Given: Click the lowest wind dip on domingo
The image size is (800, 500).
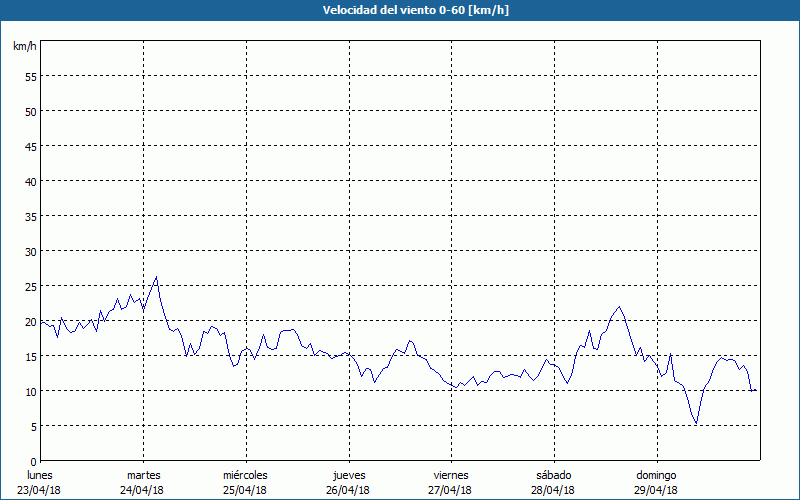Looking at the screenshot, I should 696,424.
